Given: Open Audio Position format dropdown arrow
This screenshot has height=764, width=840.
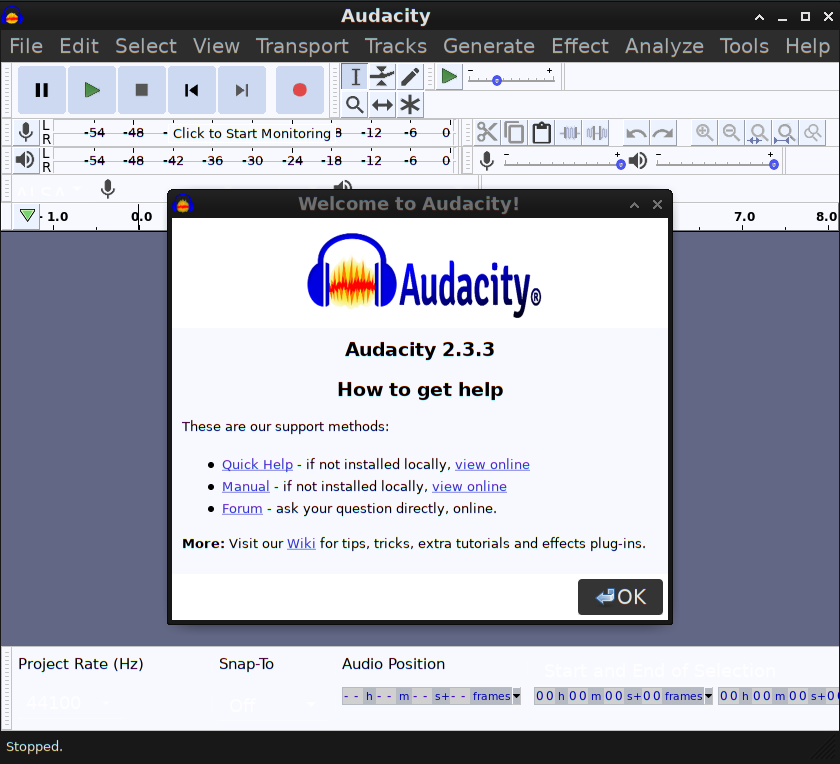Looking at the screenshot, I should click(516, 696).
